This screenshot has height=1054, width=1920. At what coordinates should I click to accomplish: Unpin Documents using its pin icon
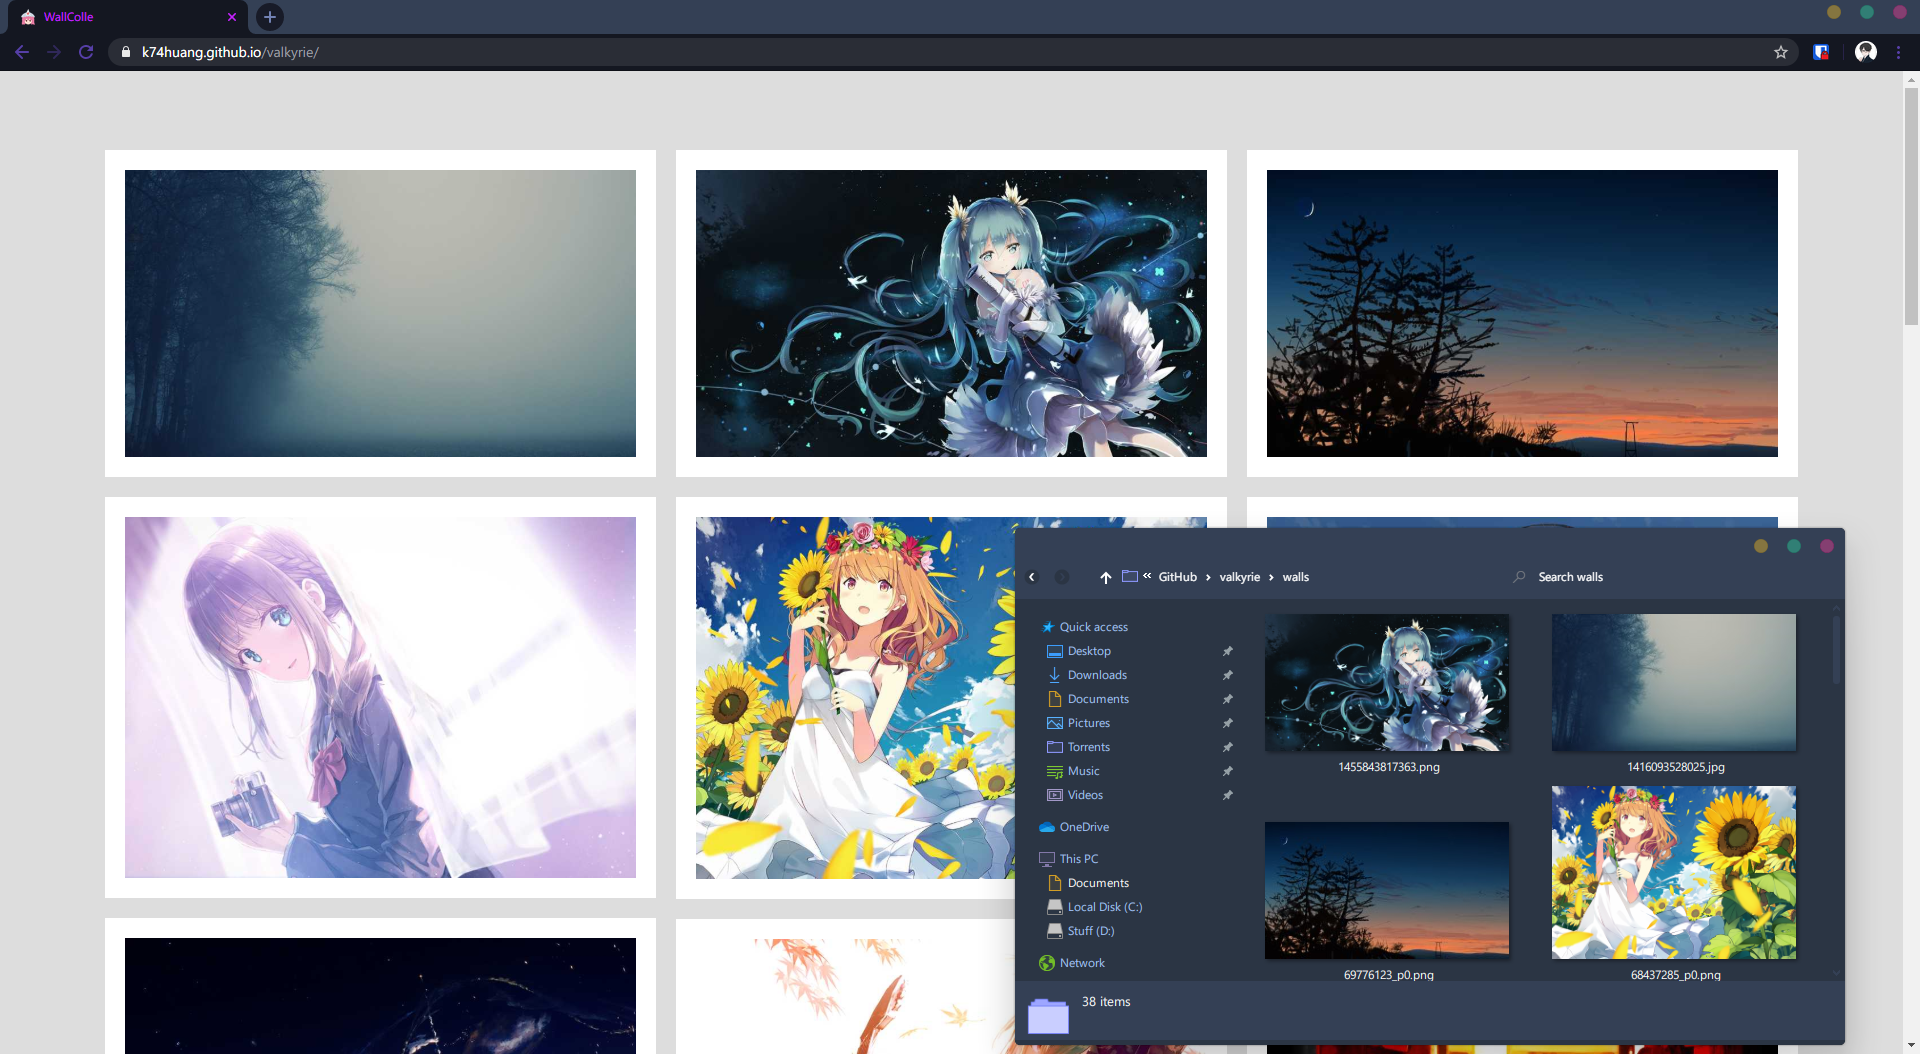point(1227,699)
